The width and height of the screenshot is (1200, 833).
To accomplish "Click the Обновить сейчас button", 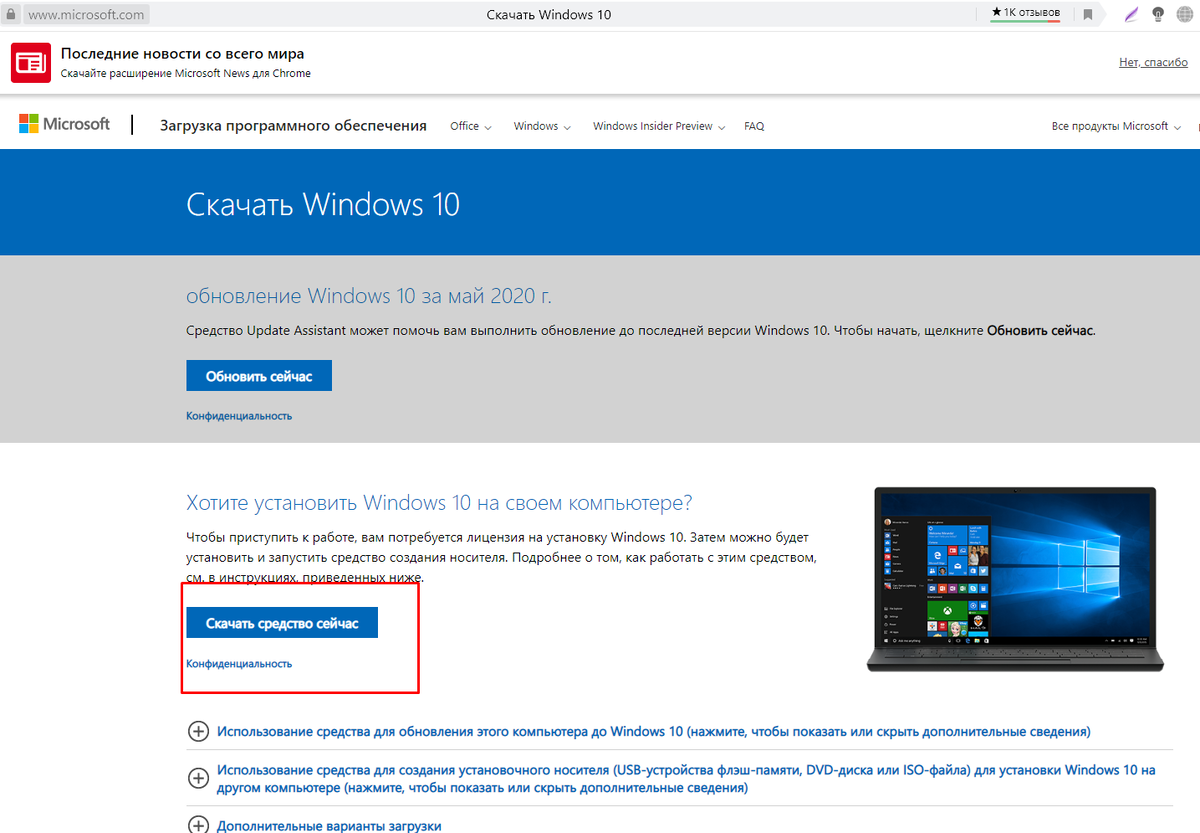I will coord(258,375).
